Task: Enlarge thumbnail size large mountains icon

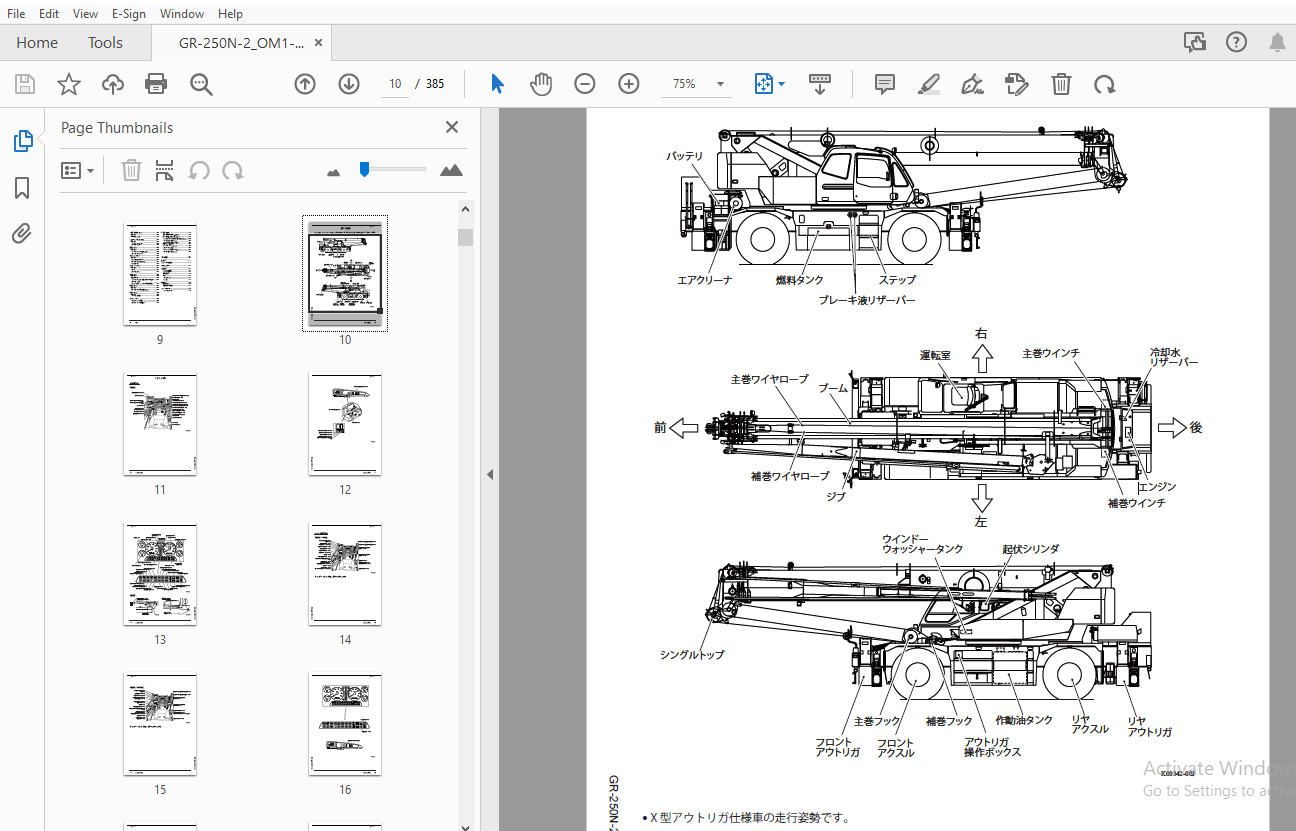Action: 451,170
